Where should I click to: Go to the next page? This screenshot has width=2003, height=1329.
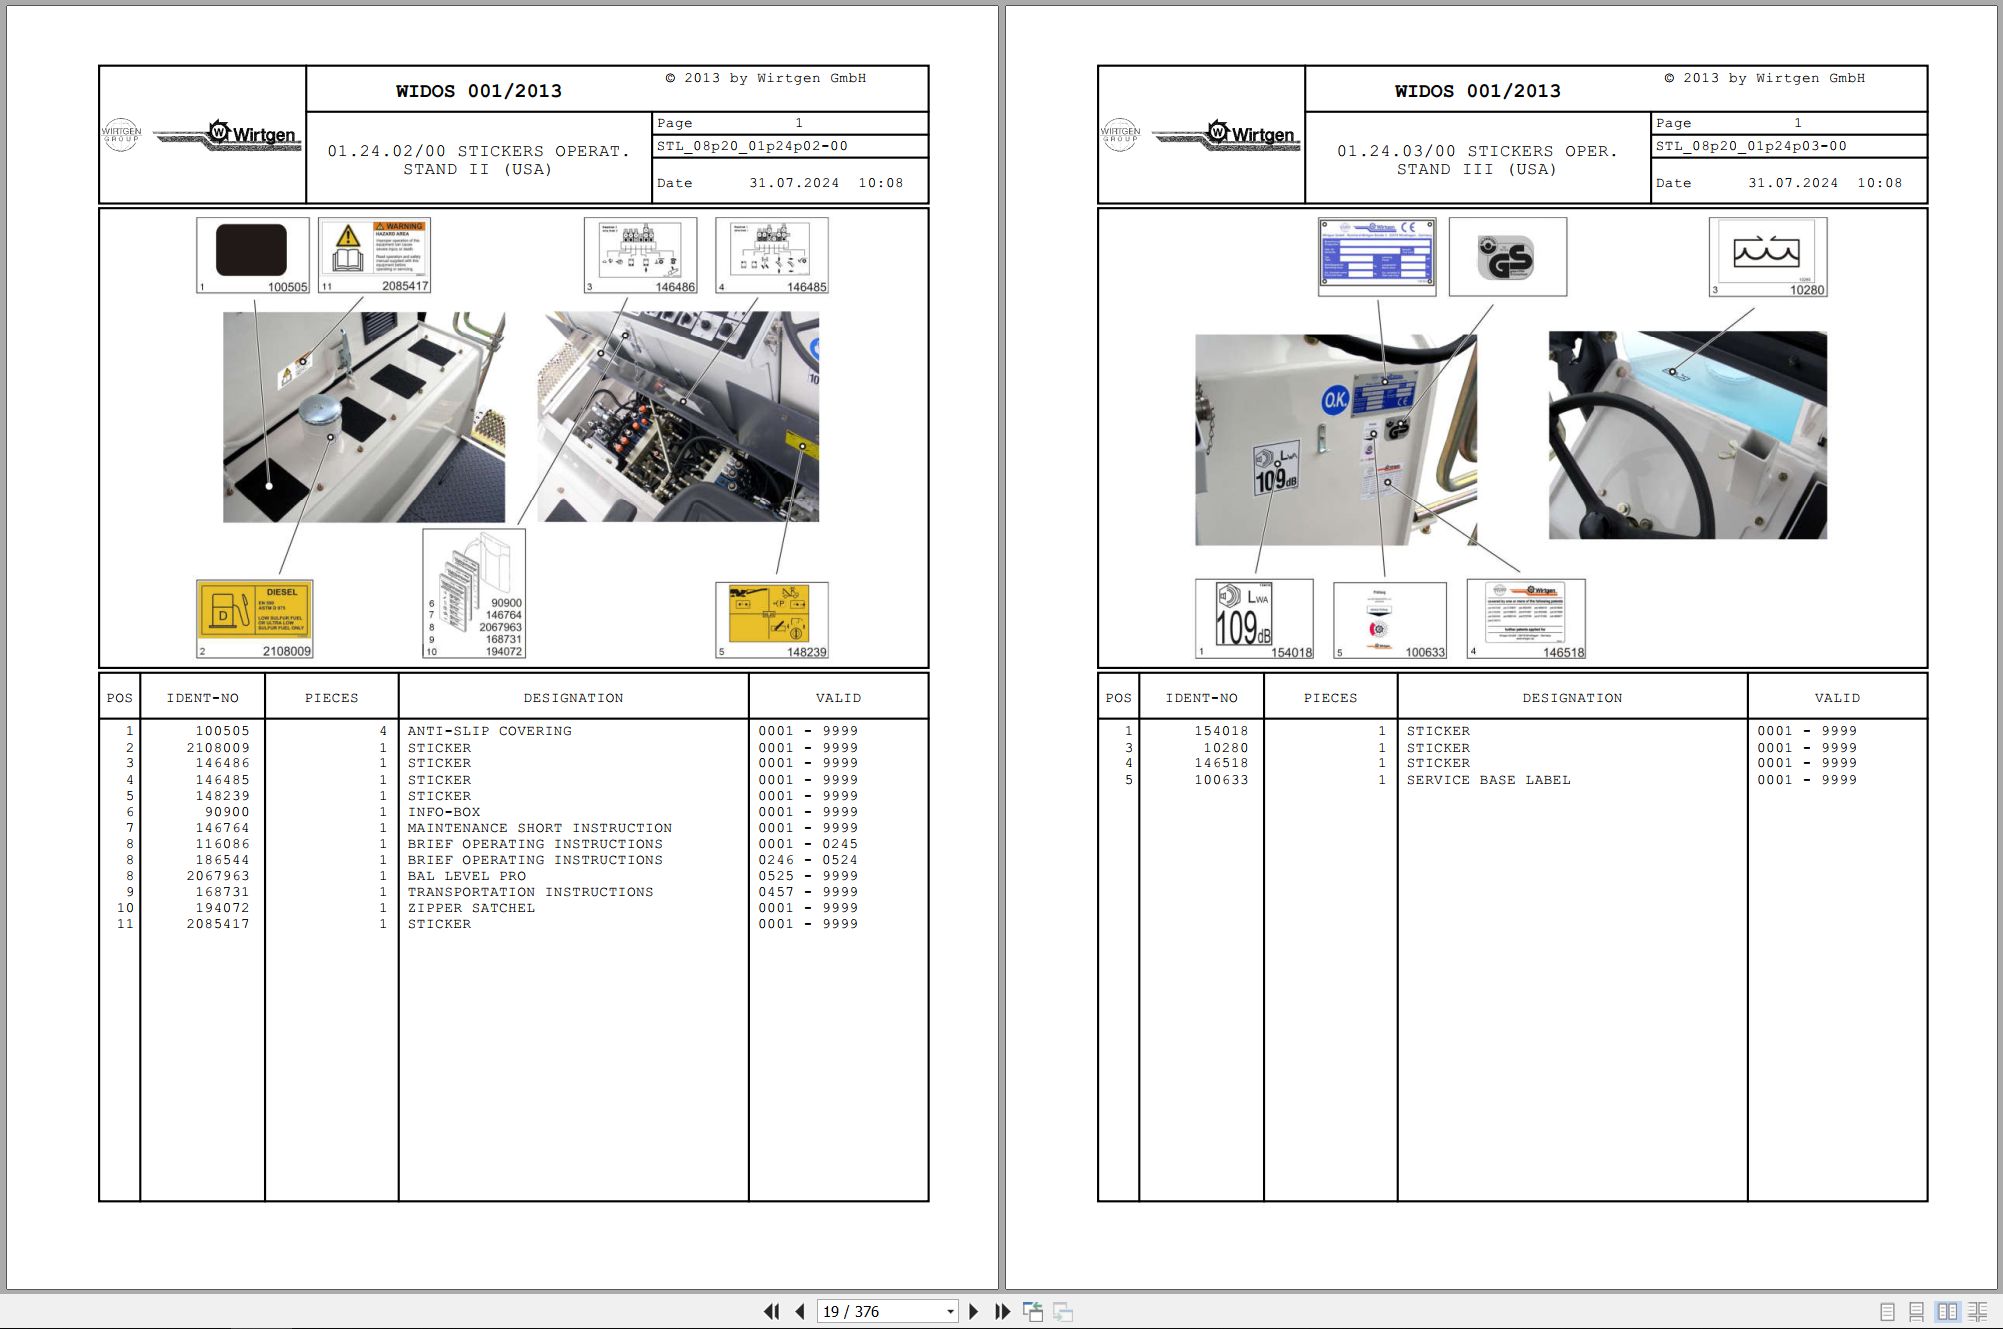click(974, 1312)
